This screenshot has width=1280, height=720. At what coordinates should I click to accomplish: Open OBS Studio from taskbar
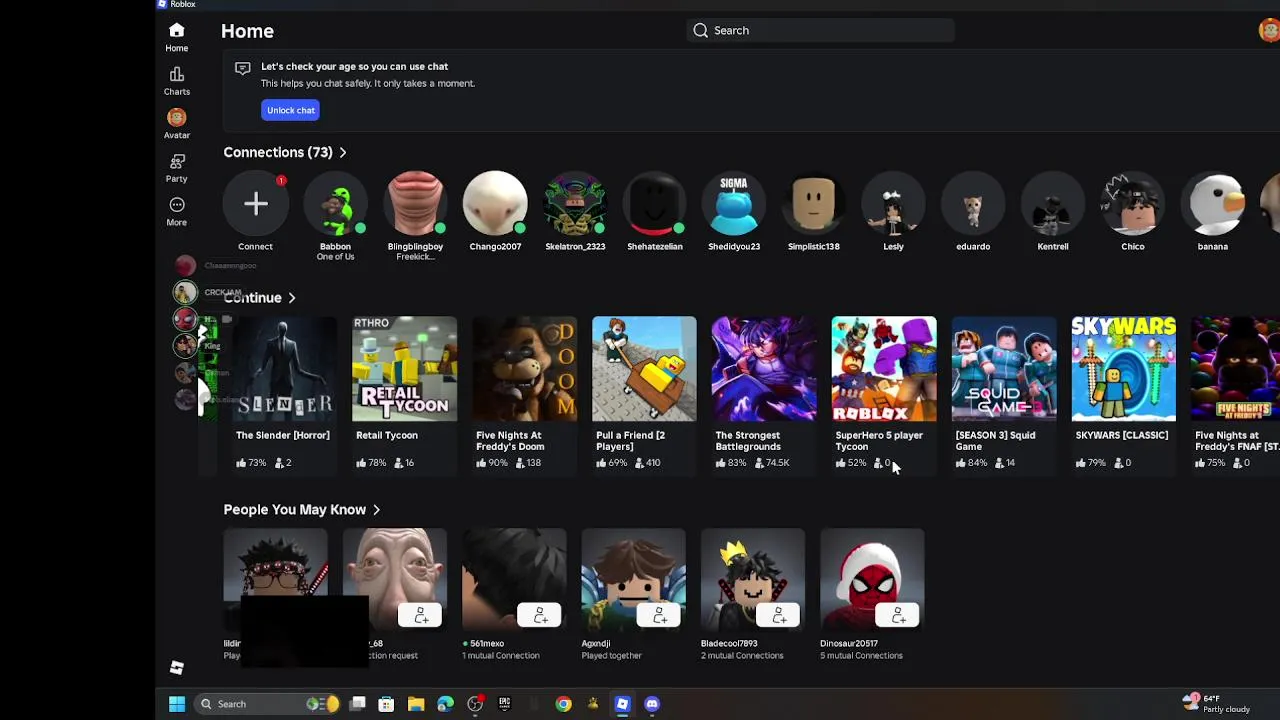tap(475, 704)
